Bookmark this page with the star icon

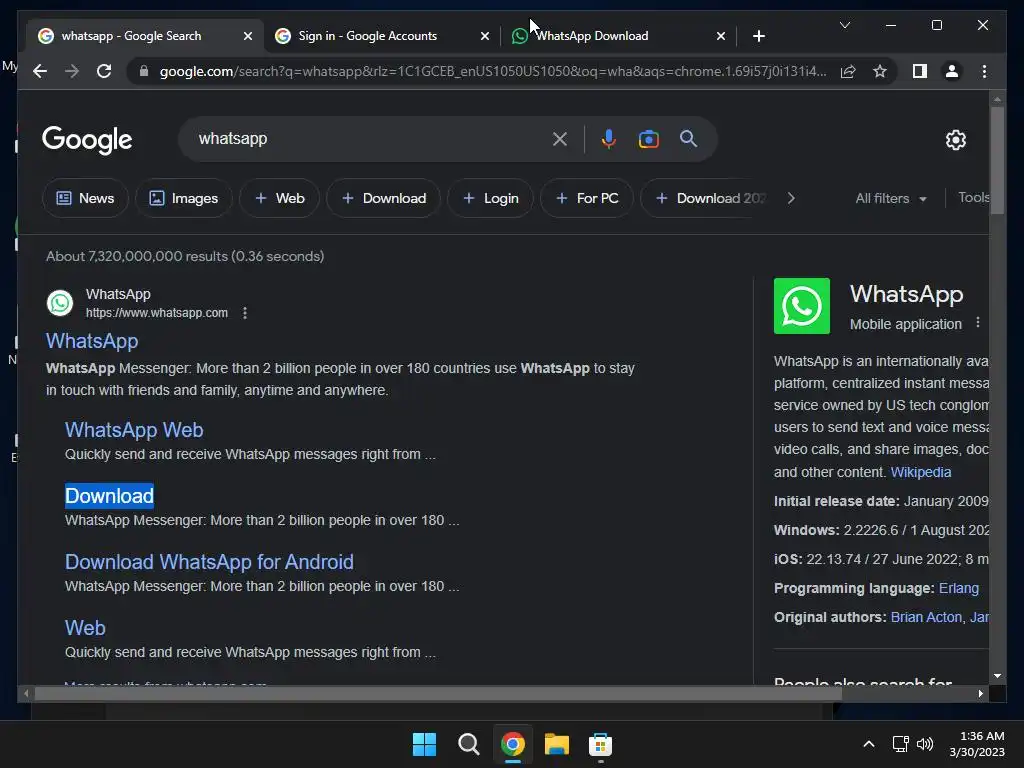880,71
